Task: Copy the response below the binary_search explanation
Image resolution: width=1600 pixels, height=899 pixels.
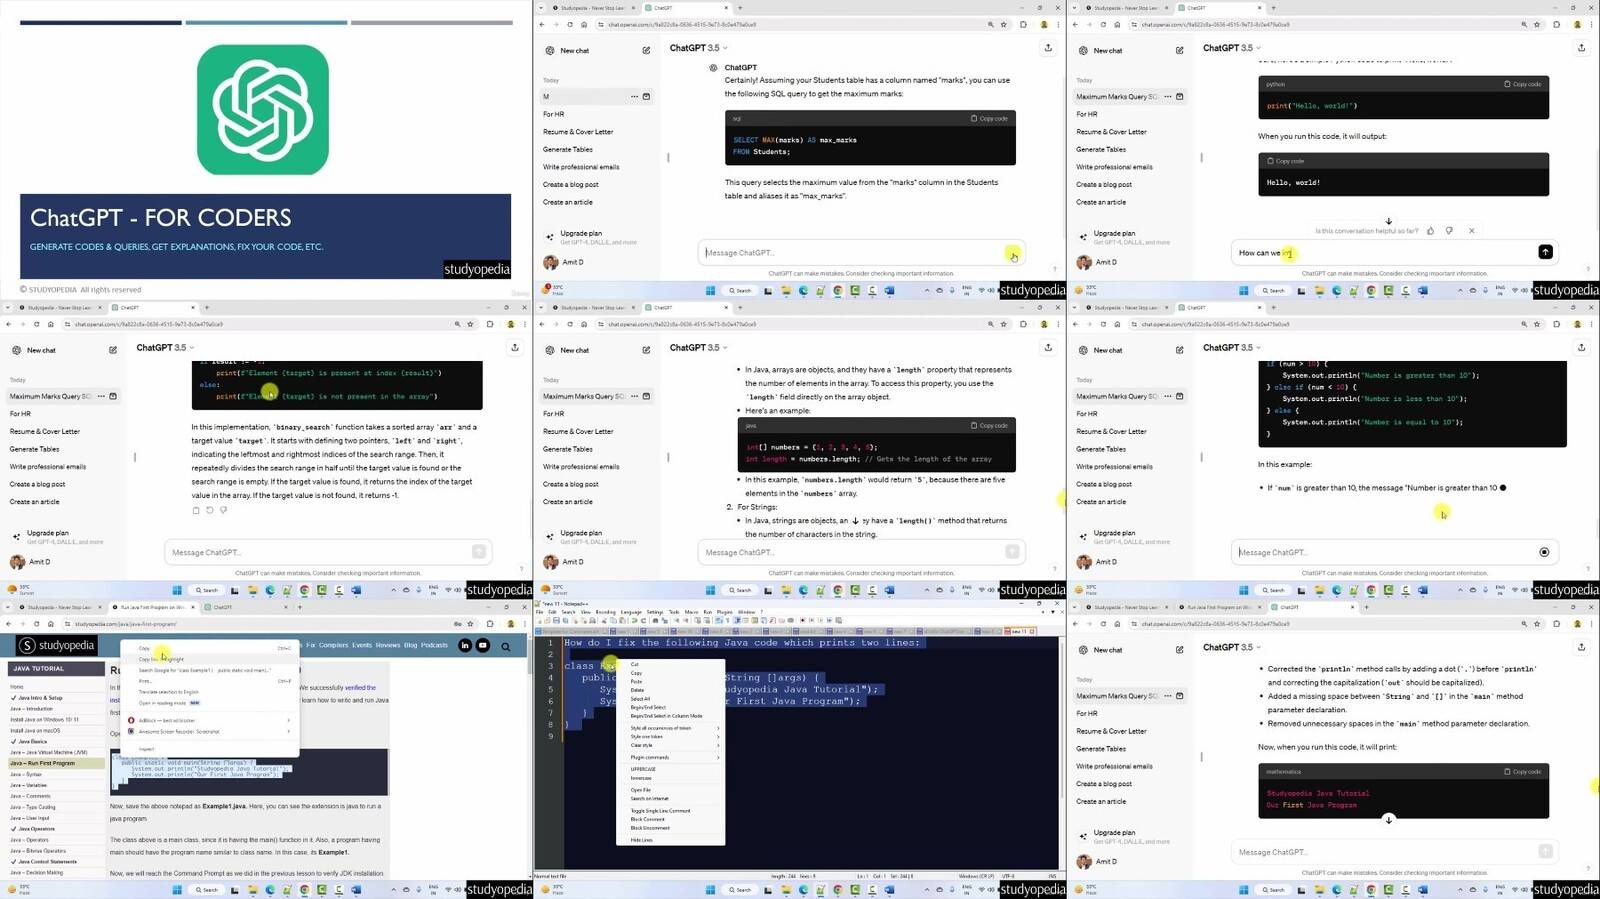Action: [x=196, y=510]
